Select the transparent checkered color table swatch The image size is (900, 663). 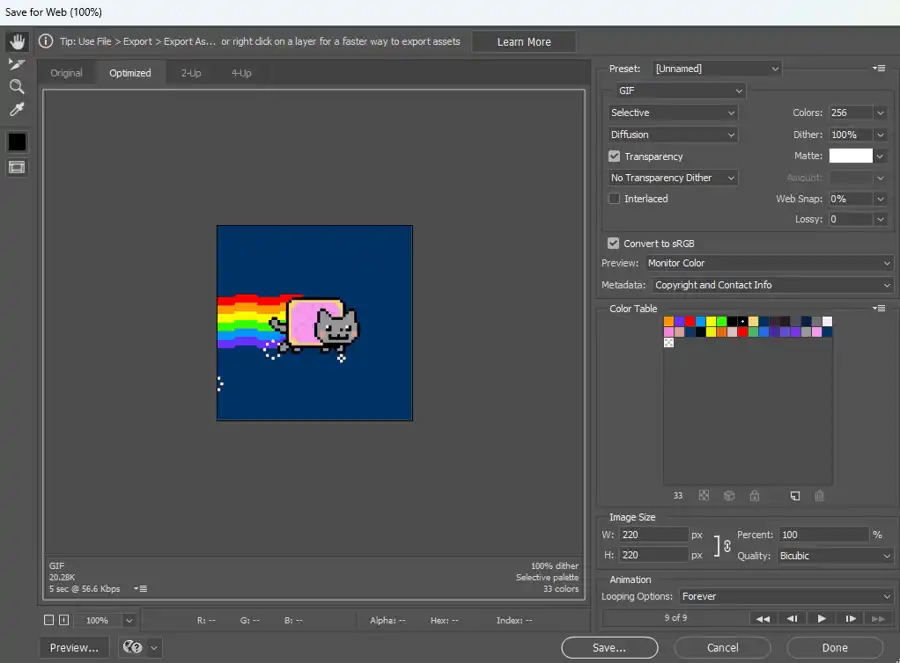click(x=669, y=343)
